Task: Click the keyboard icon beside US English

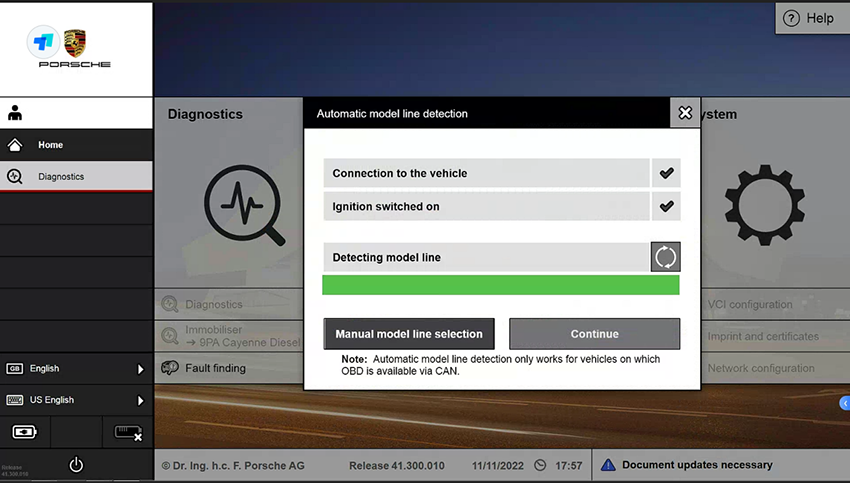Action: [14, 400]
